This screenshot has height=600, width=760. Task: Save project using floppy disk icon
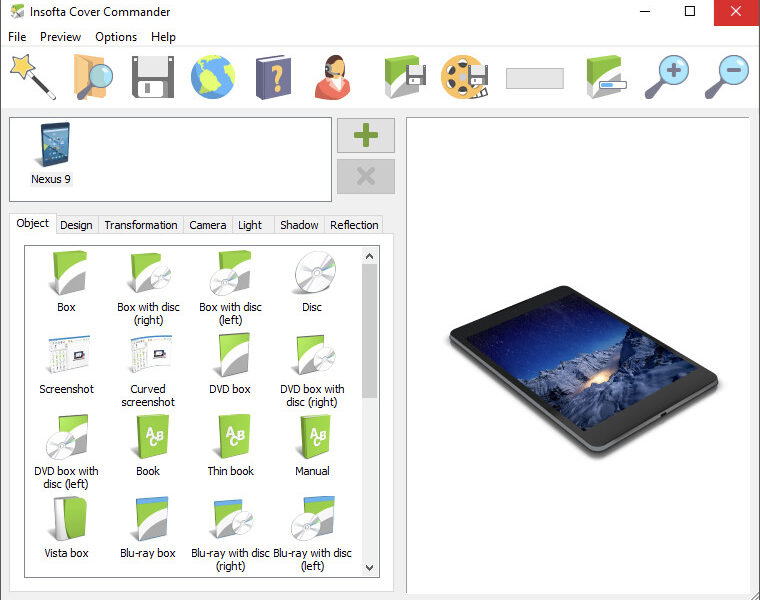(153, 77)
